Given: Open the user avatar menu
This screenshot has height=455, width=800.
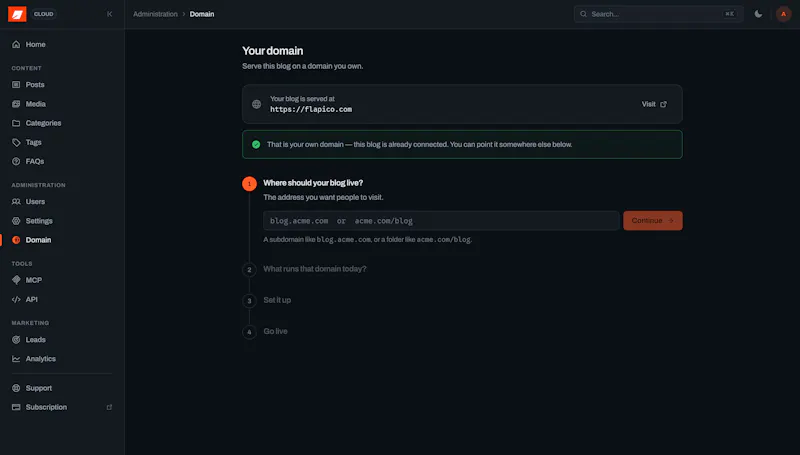Looking at the screenshot, I should pyautogui.click(x=784, y=14).
